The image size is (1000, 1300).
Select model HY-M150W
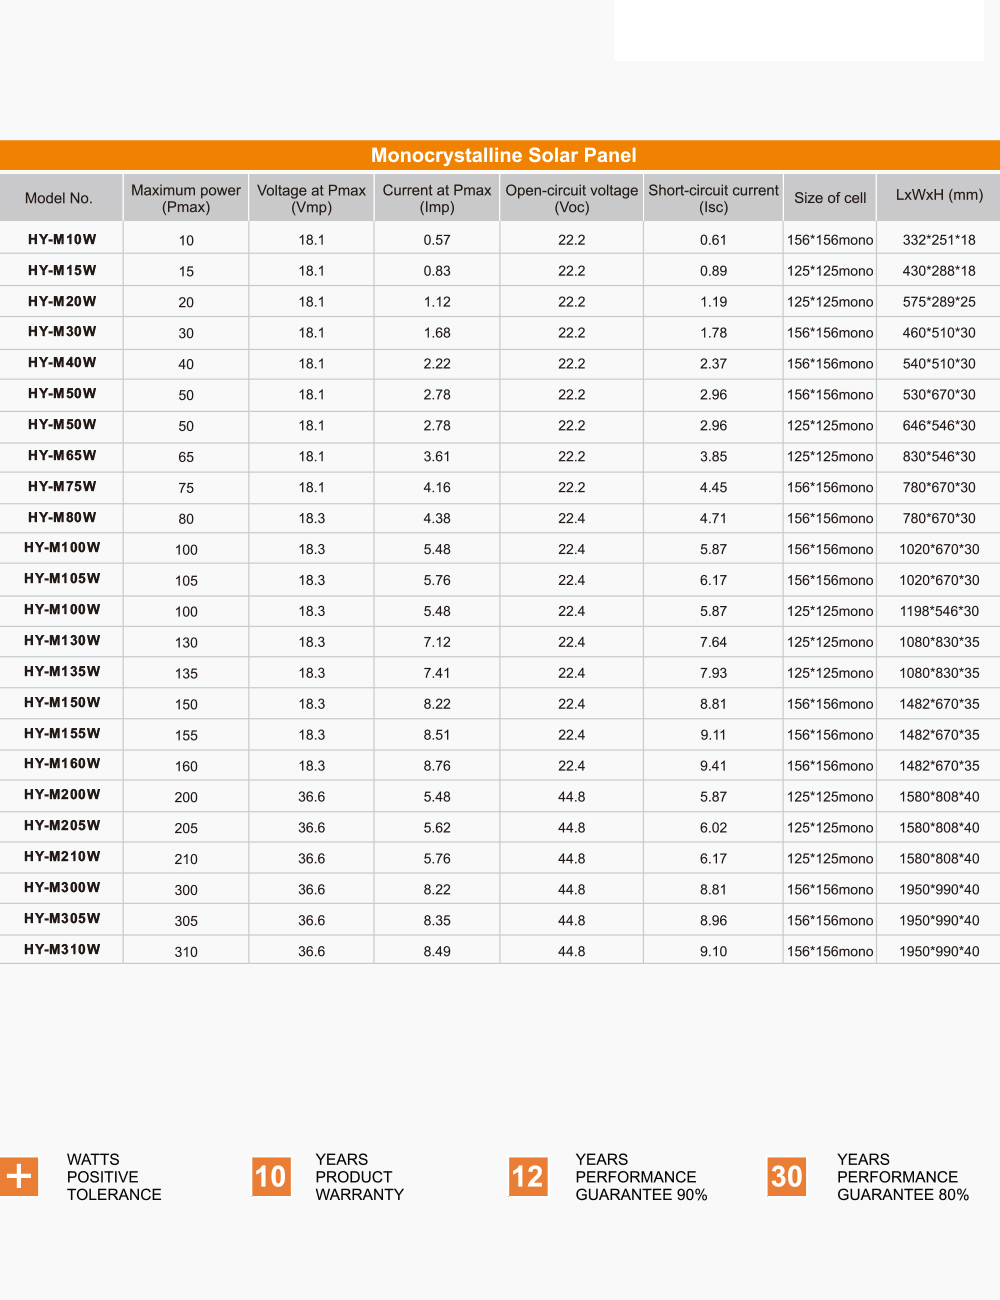tap(62, 702)
